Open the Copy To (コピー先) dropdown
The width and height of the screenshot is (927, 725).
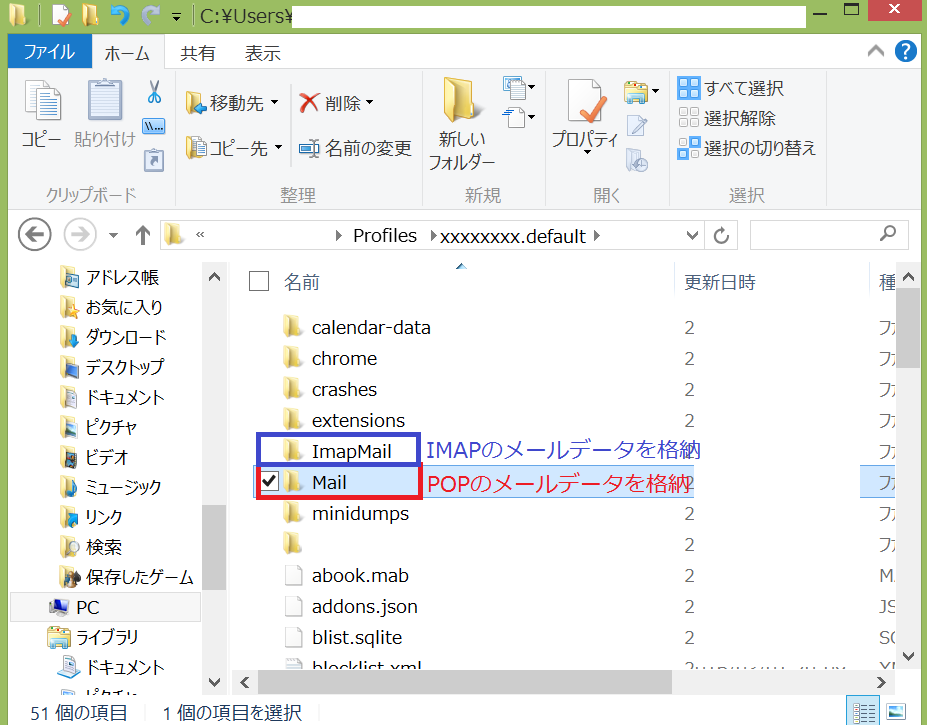[235, 148]
